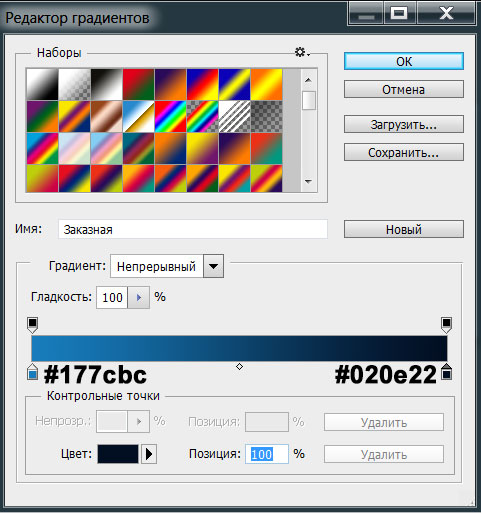Click the Гладкость value field
The image size is (481, 513).
point(112,297)
